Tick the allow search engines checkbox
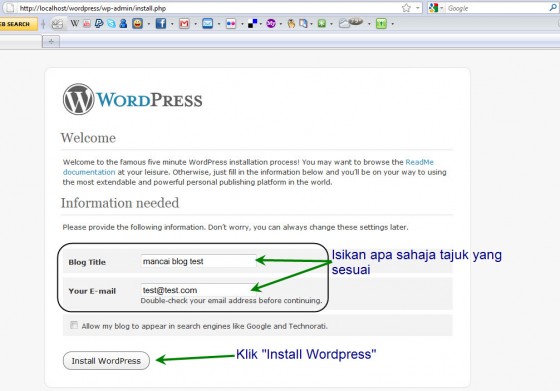Image resolution: width=560 pixels, height=391 pixels. (x=74, y=325)
